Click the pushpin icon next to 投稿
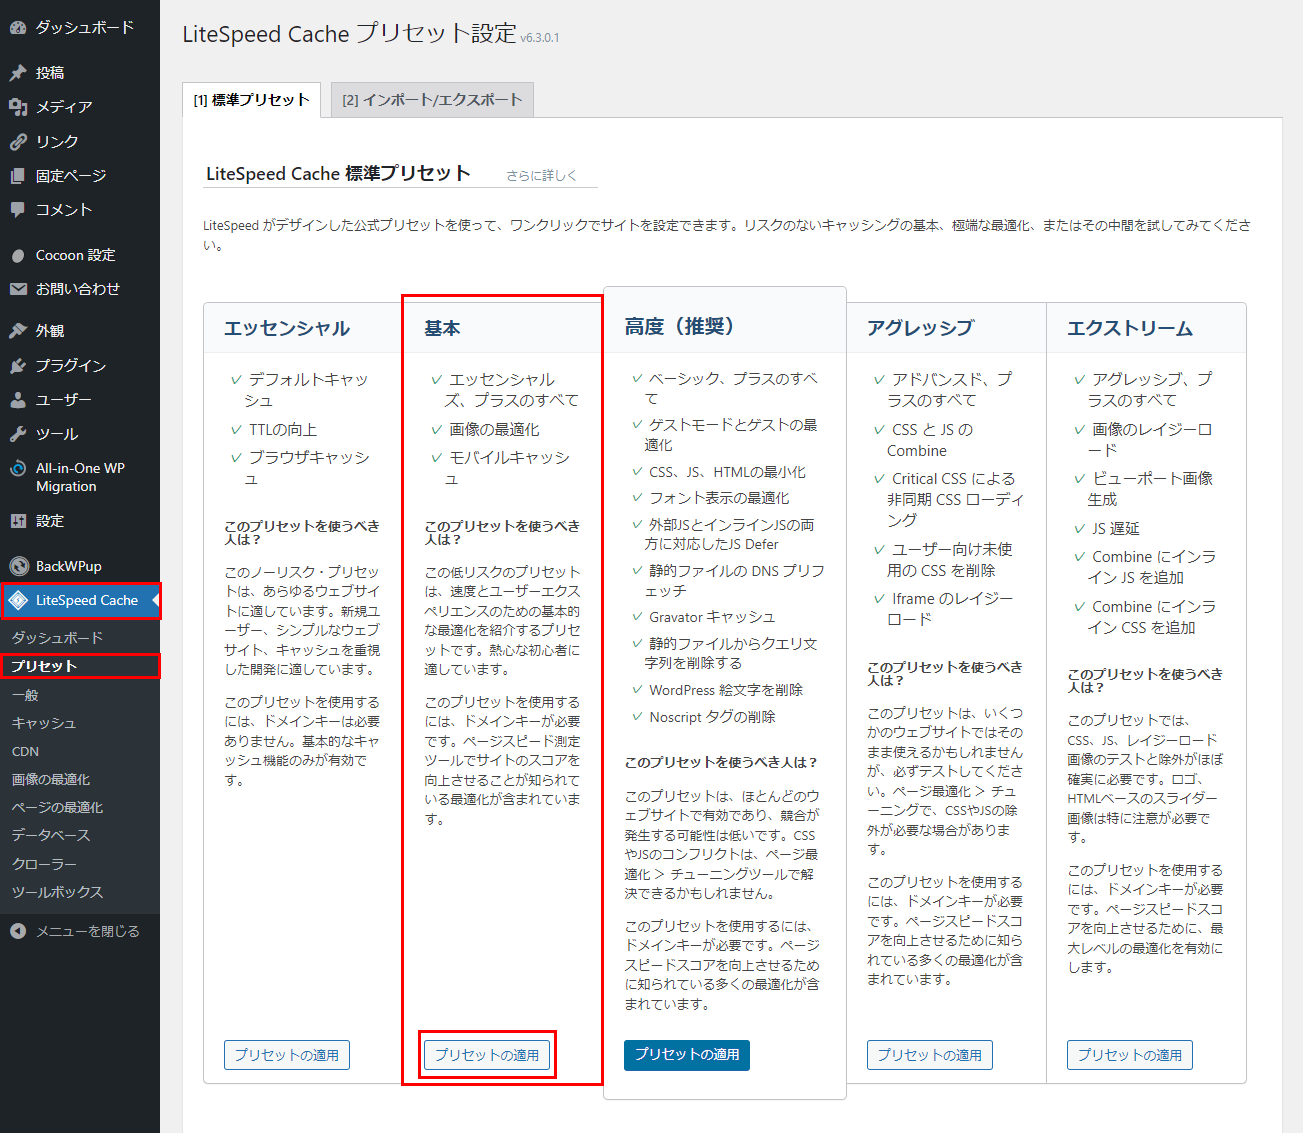Viewport: 1303px width, 1133px height. [x=18, y=73]
